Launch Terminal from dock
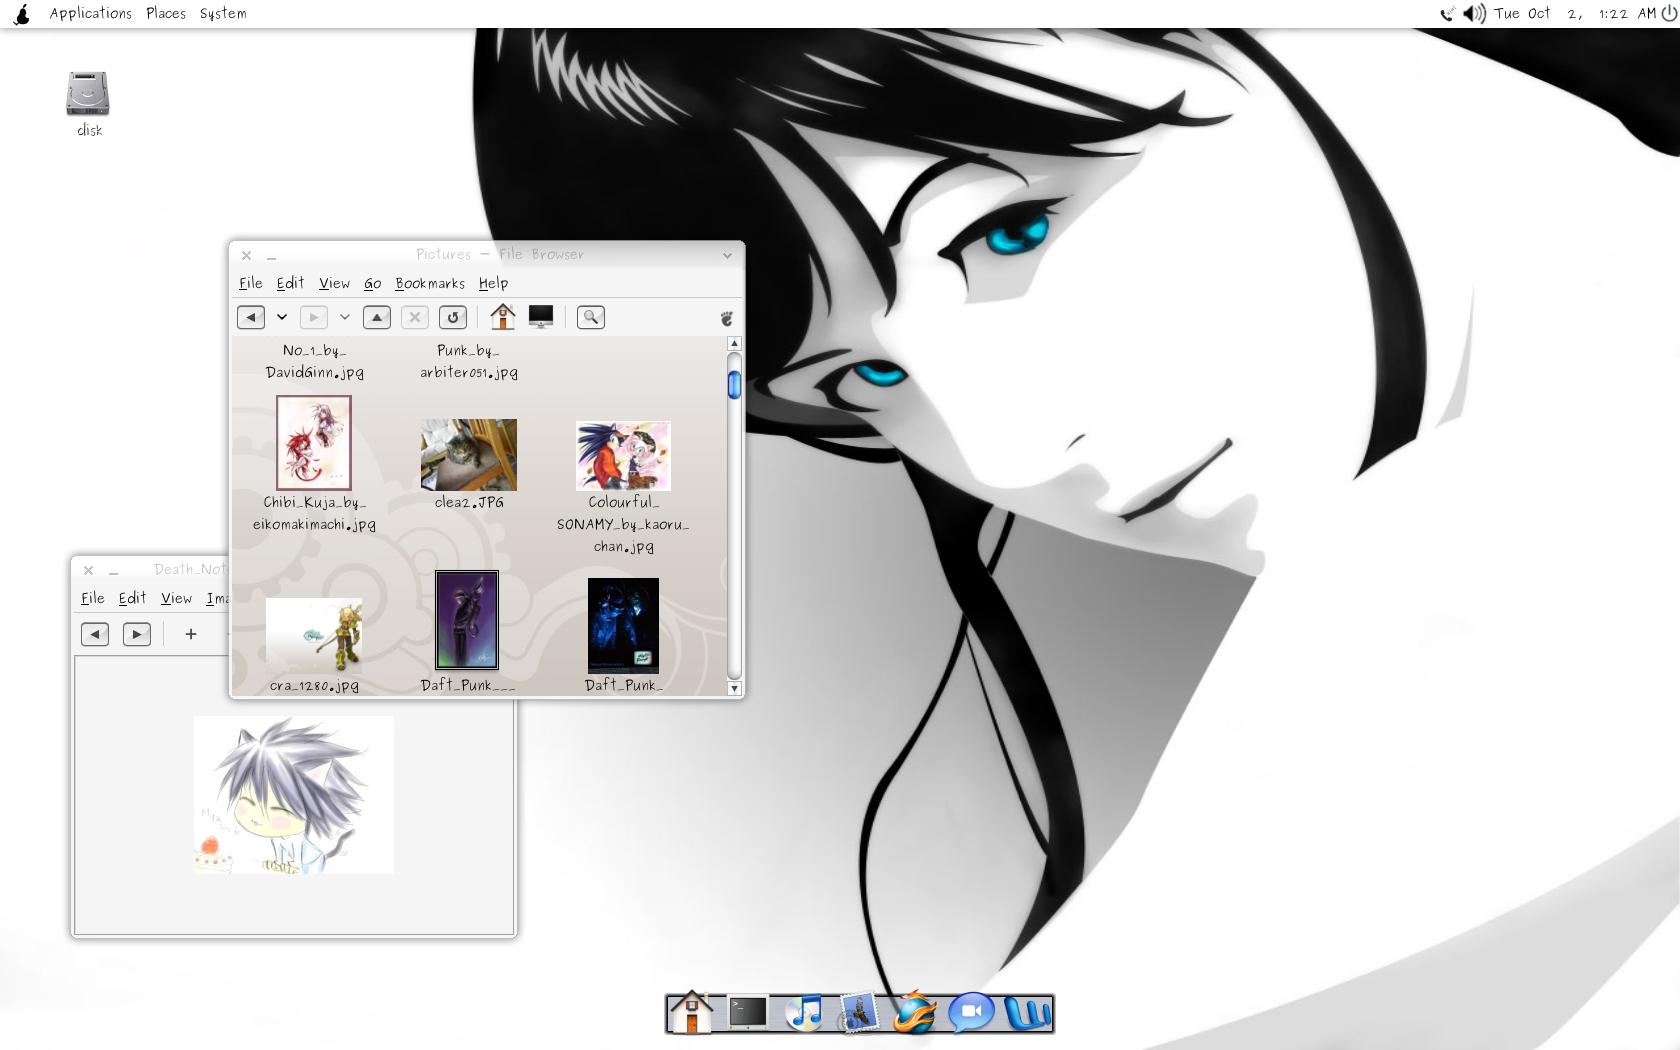 [x=747, y=1012]
